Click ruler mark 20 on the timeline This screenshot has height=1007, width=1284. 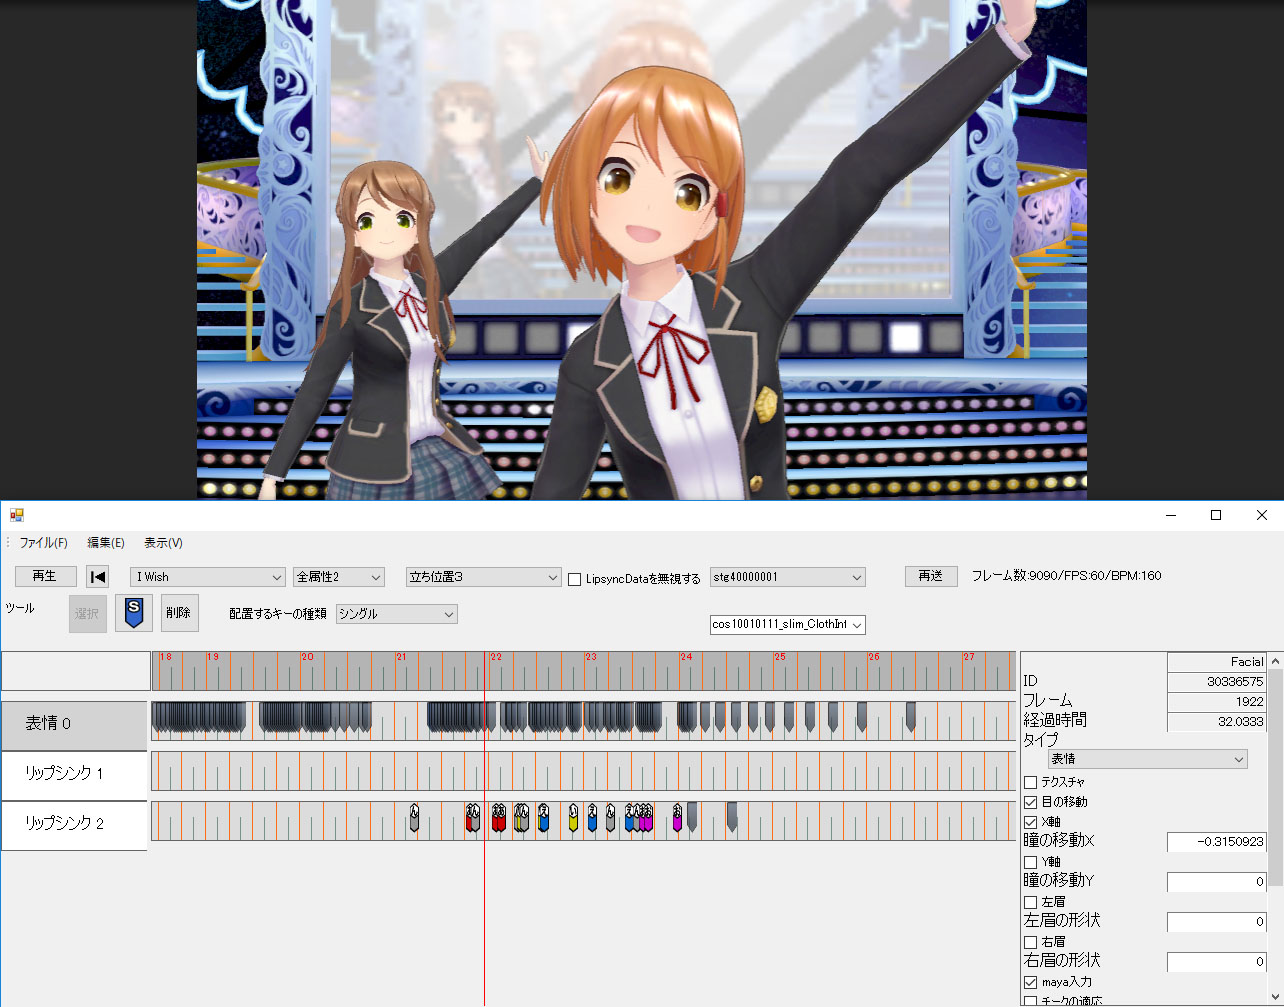point(307,657)
